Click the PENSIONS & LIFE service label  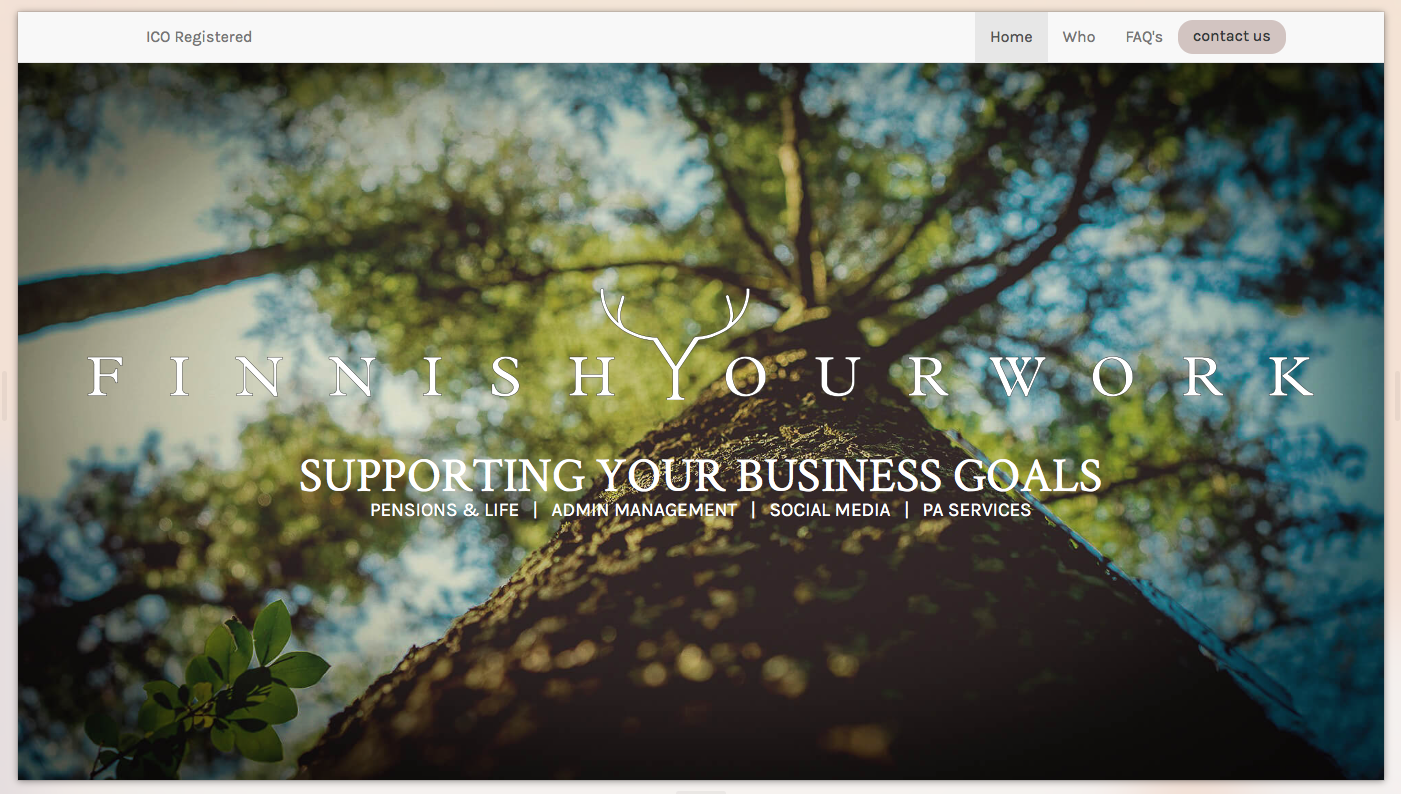[x=445, y=510]
